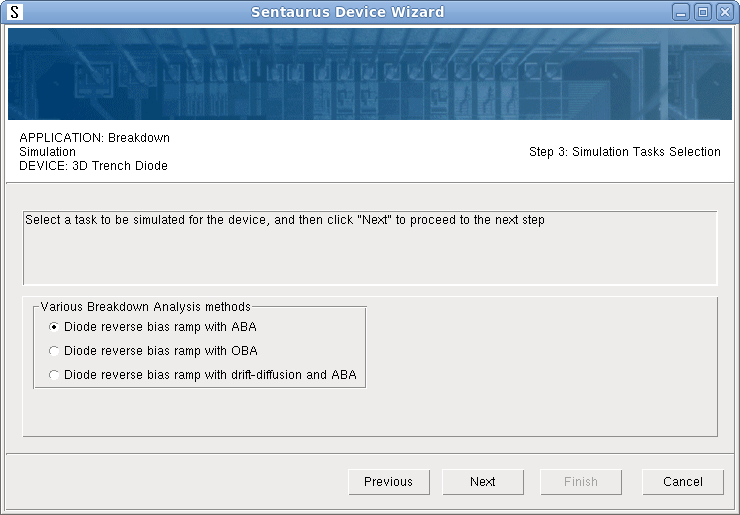Cancel the Sentaurus Device Wizard
This screenshot has width=740, height=515.
(683, 482)
